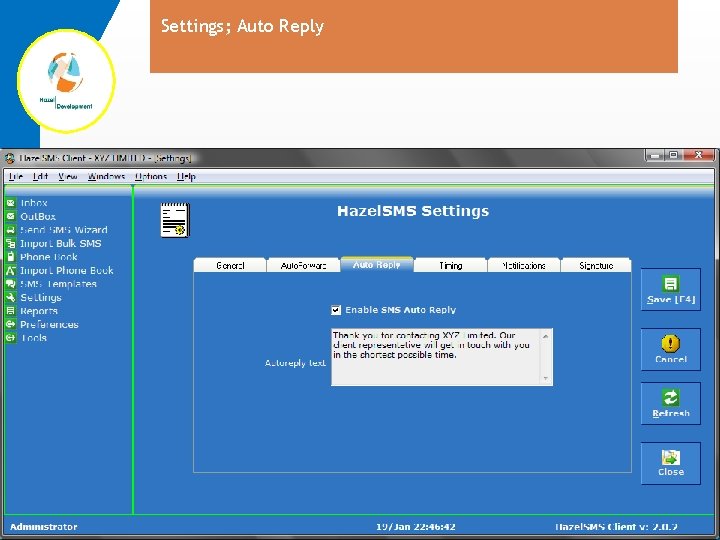Click the Refresh button
Screen dimensions: 720x540
pyautogui.click(x=671, y=404)
